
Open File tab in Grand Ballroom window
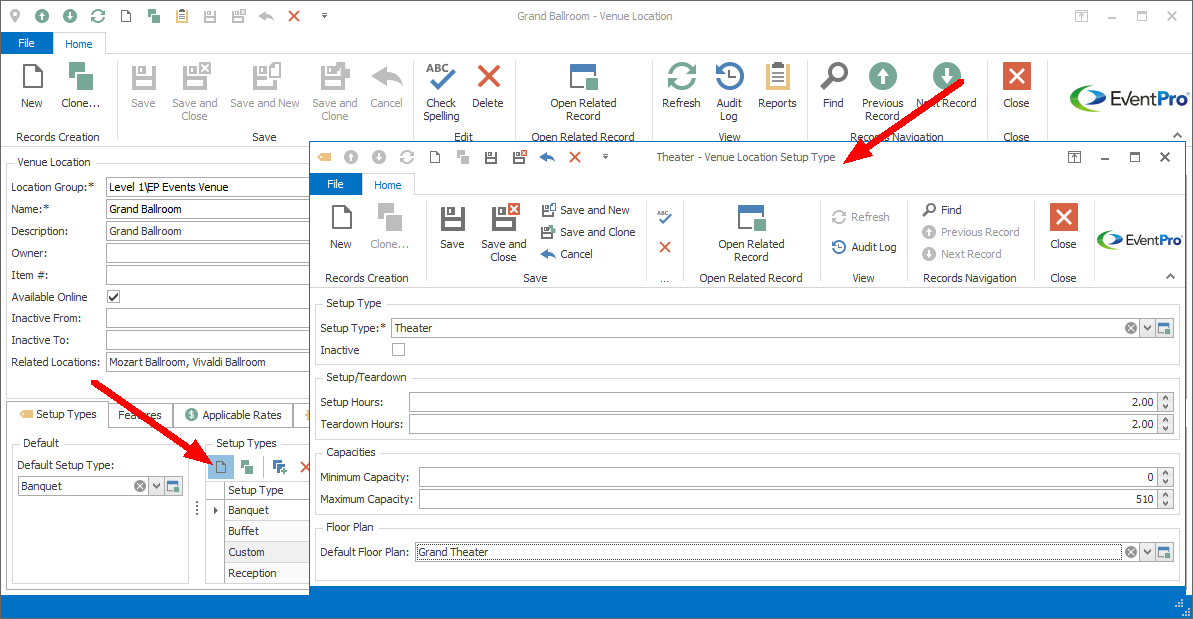coord(27,43)
